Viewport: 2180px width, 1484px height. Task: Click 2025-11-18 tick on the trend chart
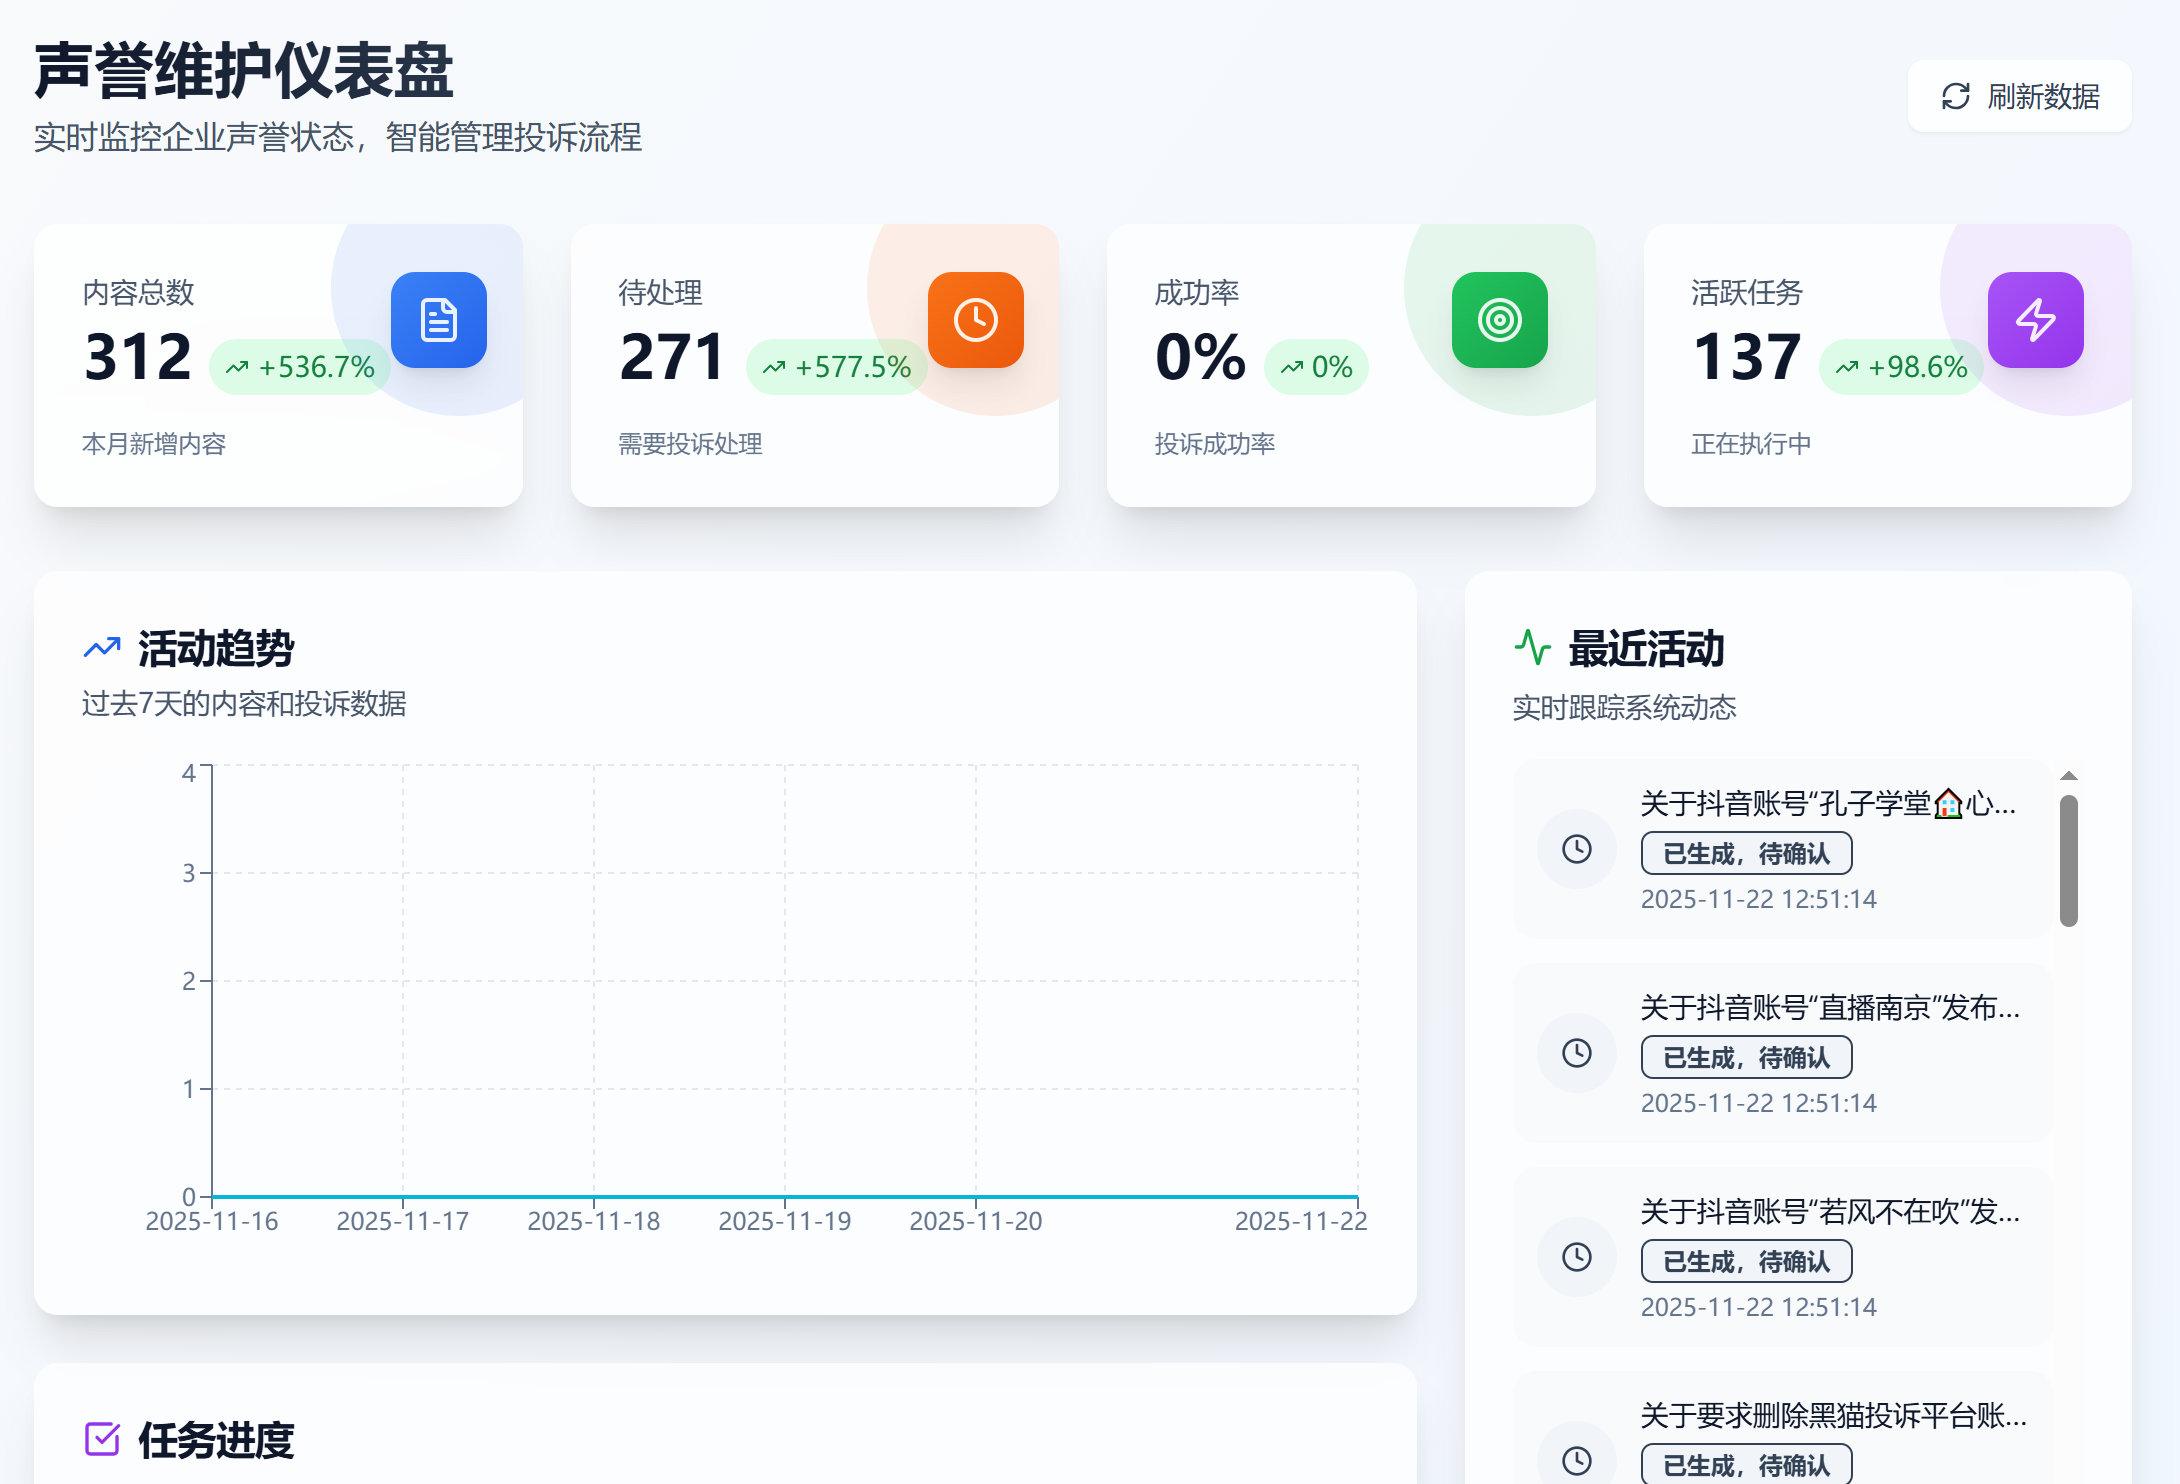pyautogui.click(x=593, y=1220)
